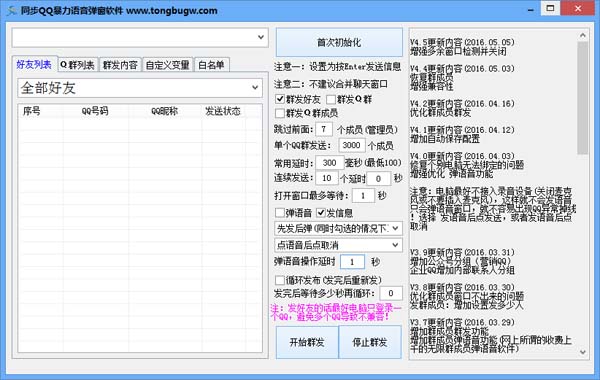Screen dimensions: 600x380
Task: Close the window
Action: click(578, 8)
